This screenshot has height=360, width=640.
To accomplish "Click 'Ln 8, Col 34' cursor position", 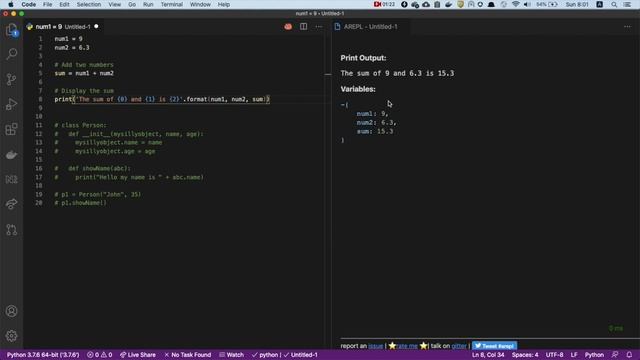I will pyautogui.click(x=488, y=355).
